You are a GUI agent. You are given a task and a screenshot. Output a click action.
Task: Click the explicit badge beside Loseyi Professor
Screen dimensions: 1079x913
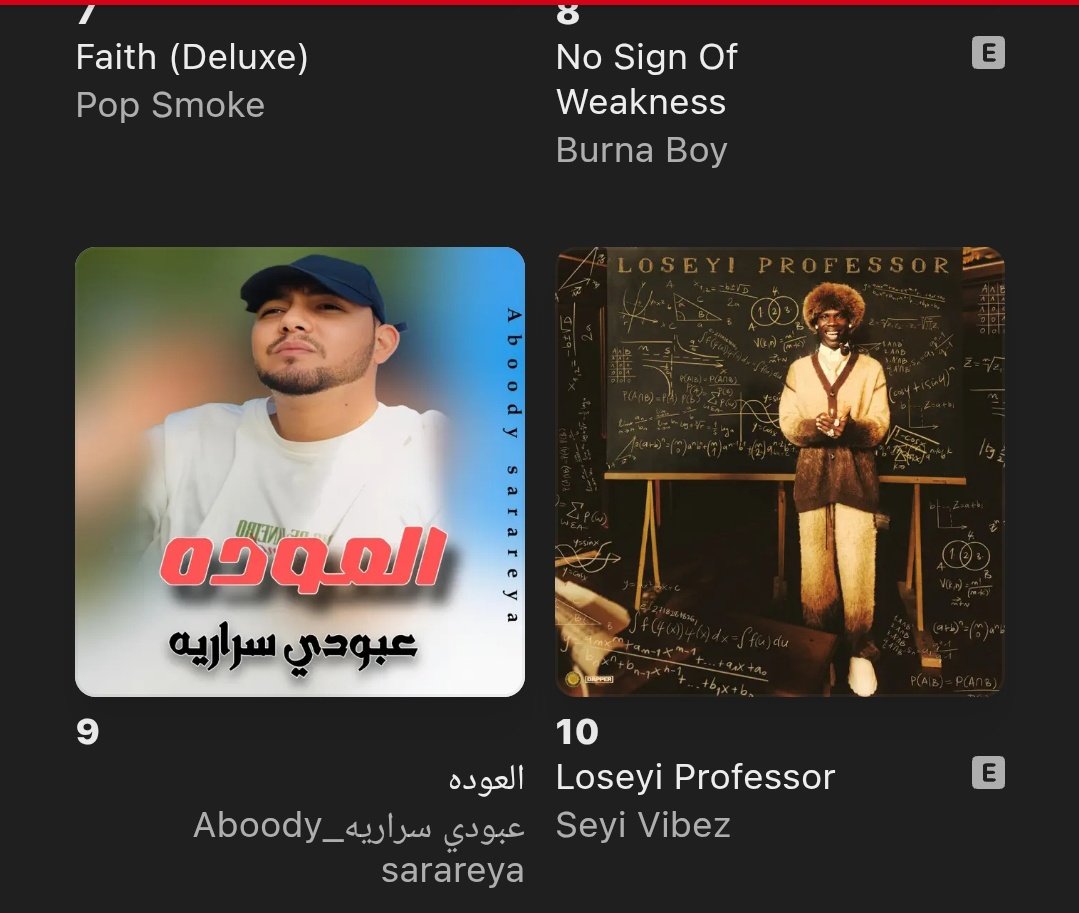[x=988, y=773]
